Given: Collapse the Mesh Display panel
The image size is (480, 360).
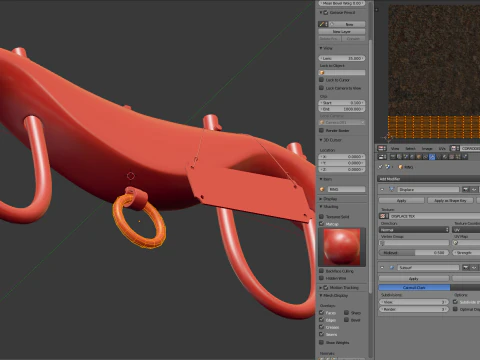Looking at the screenshot, I should click(321, 296).
